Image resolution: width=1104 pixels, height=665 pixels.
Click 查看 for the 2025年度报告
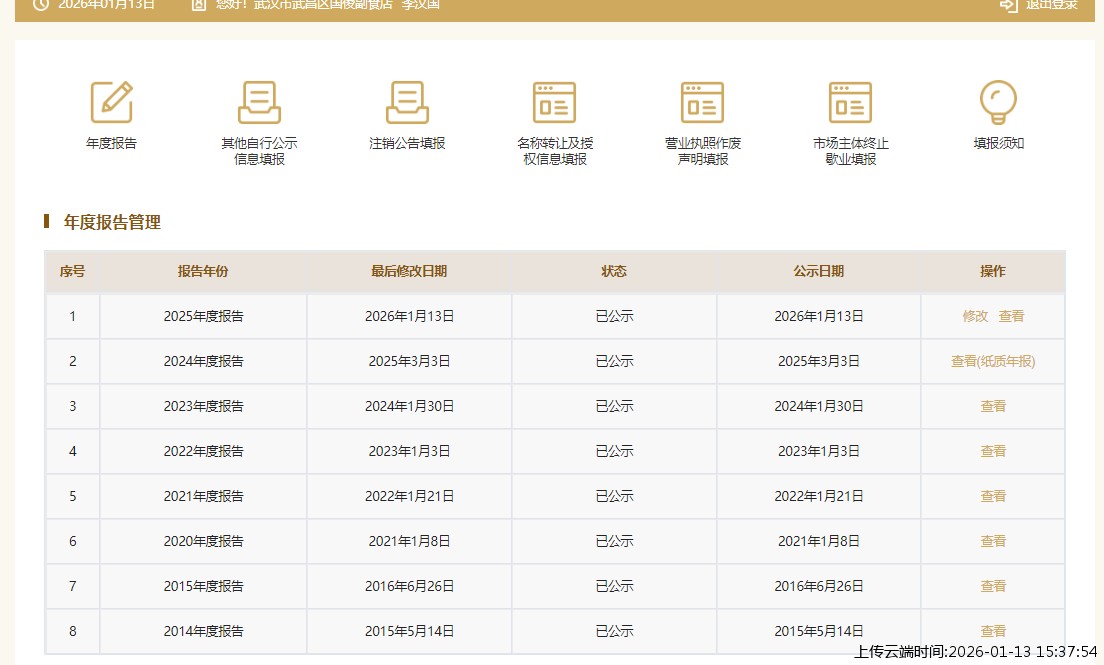click(x=1011, y=316)
